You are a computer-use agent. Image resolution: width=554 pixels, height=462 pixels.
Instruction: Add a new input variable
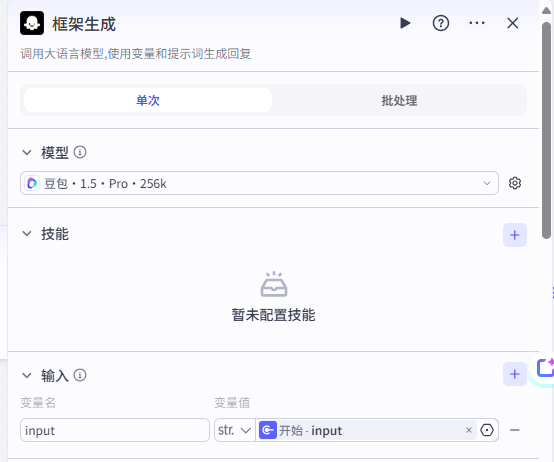click(x=515, y=374)
